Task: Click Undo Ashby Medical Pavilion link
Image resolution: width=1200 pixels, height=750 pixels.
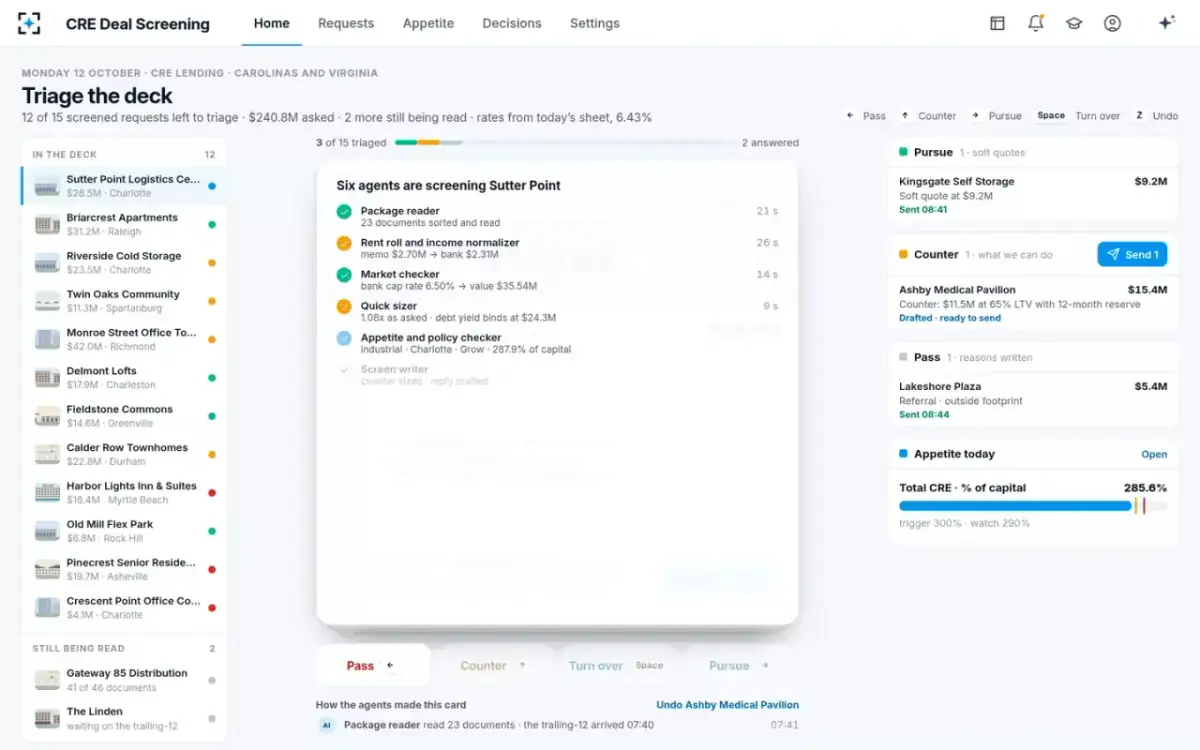Action: click(x=727, y=705)
